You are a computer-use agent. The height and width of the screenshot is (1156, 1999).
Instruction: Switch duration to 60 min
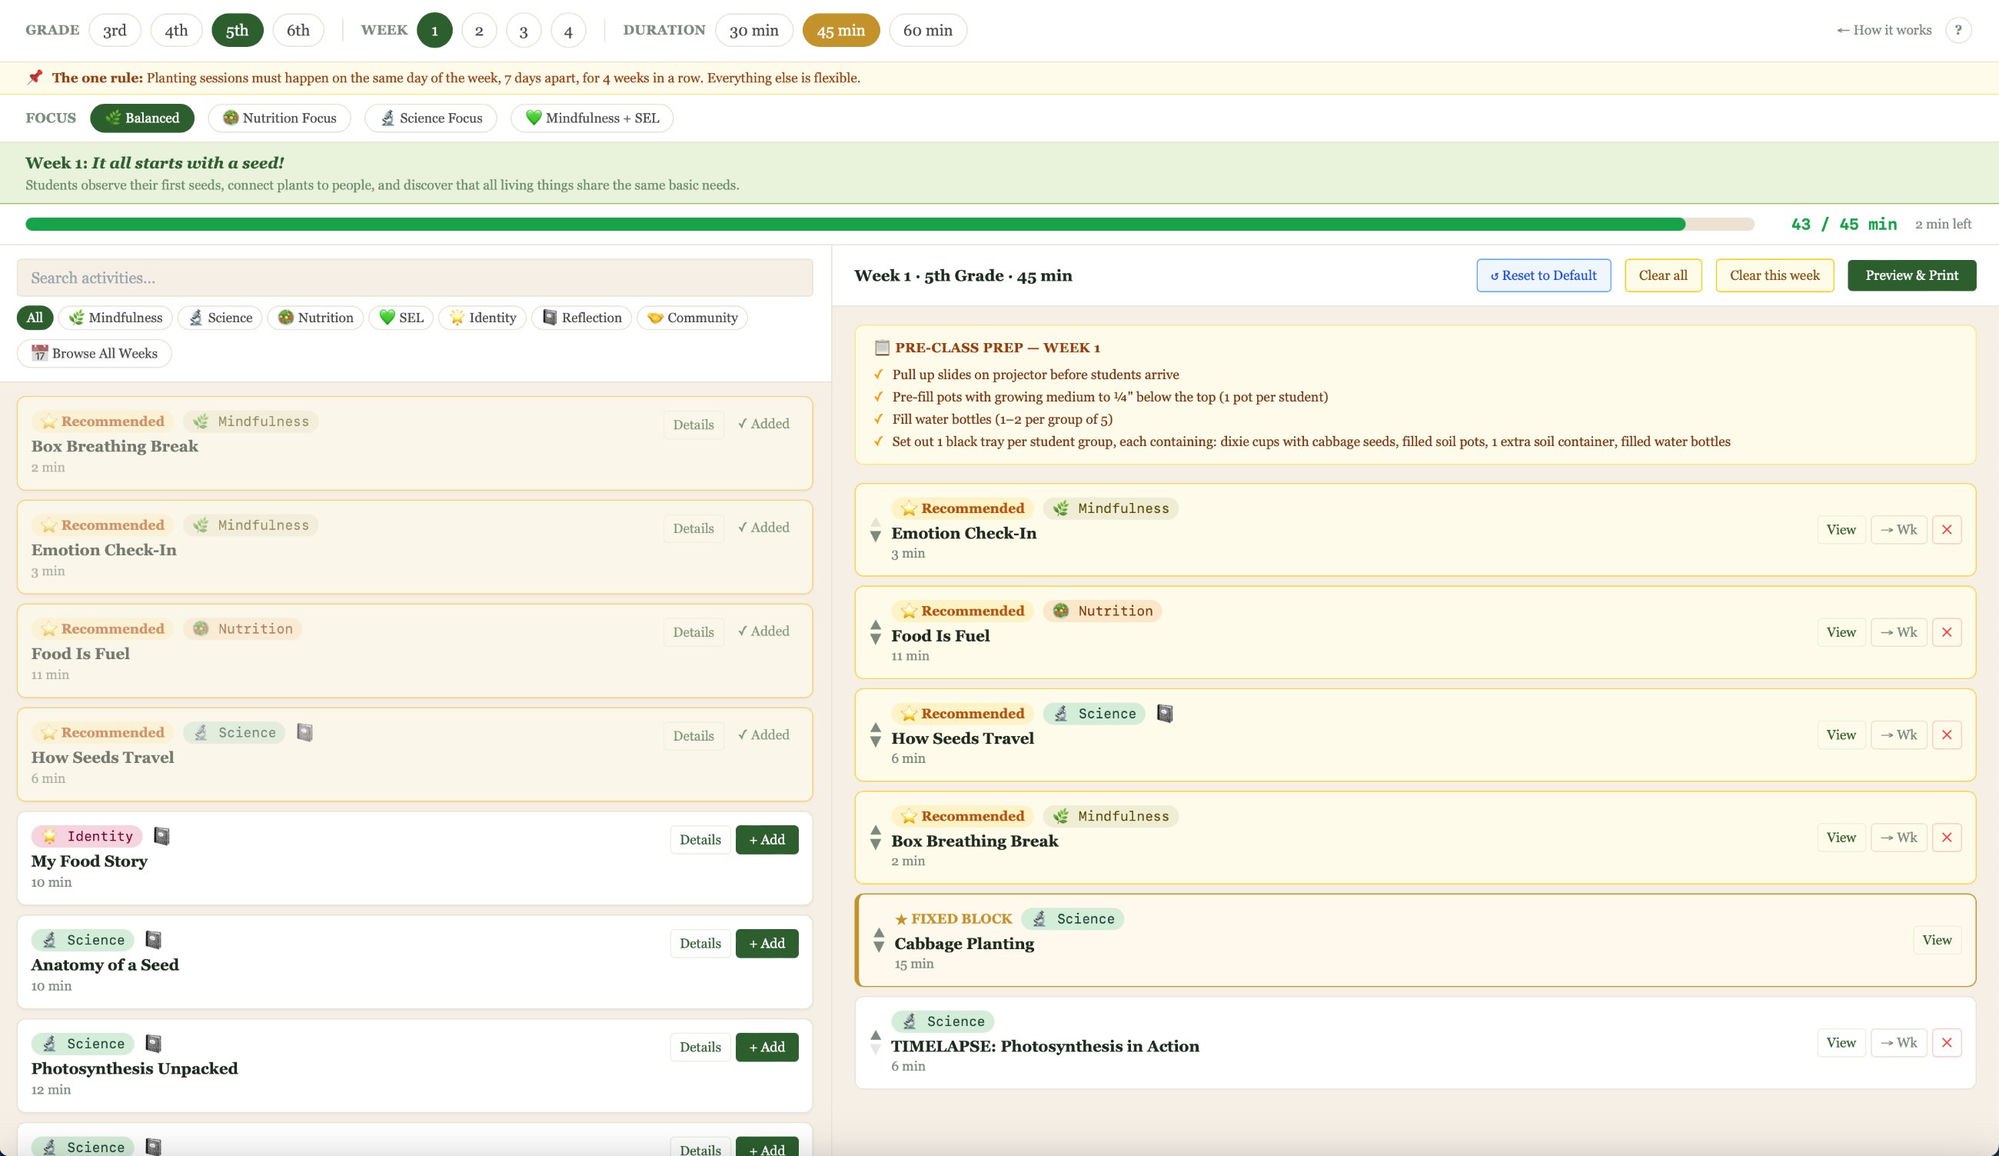point(927,30)
